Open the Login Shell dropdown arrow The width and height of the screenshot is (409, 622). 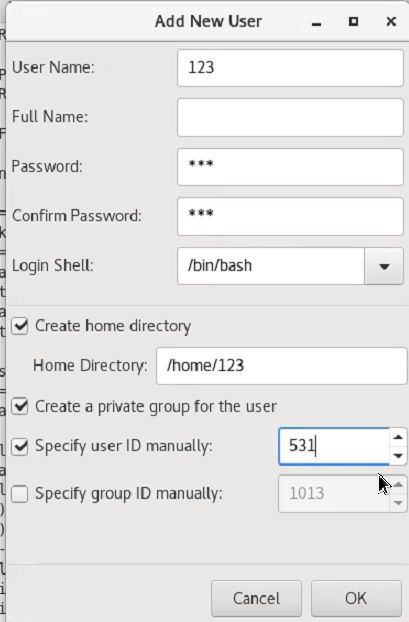click(384, 266)
